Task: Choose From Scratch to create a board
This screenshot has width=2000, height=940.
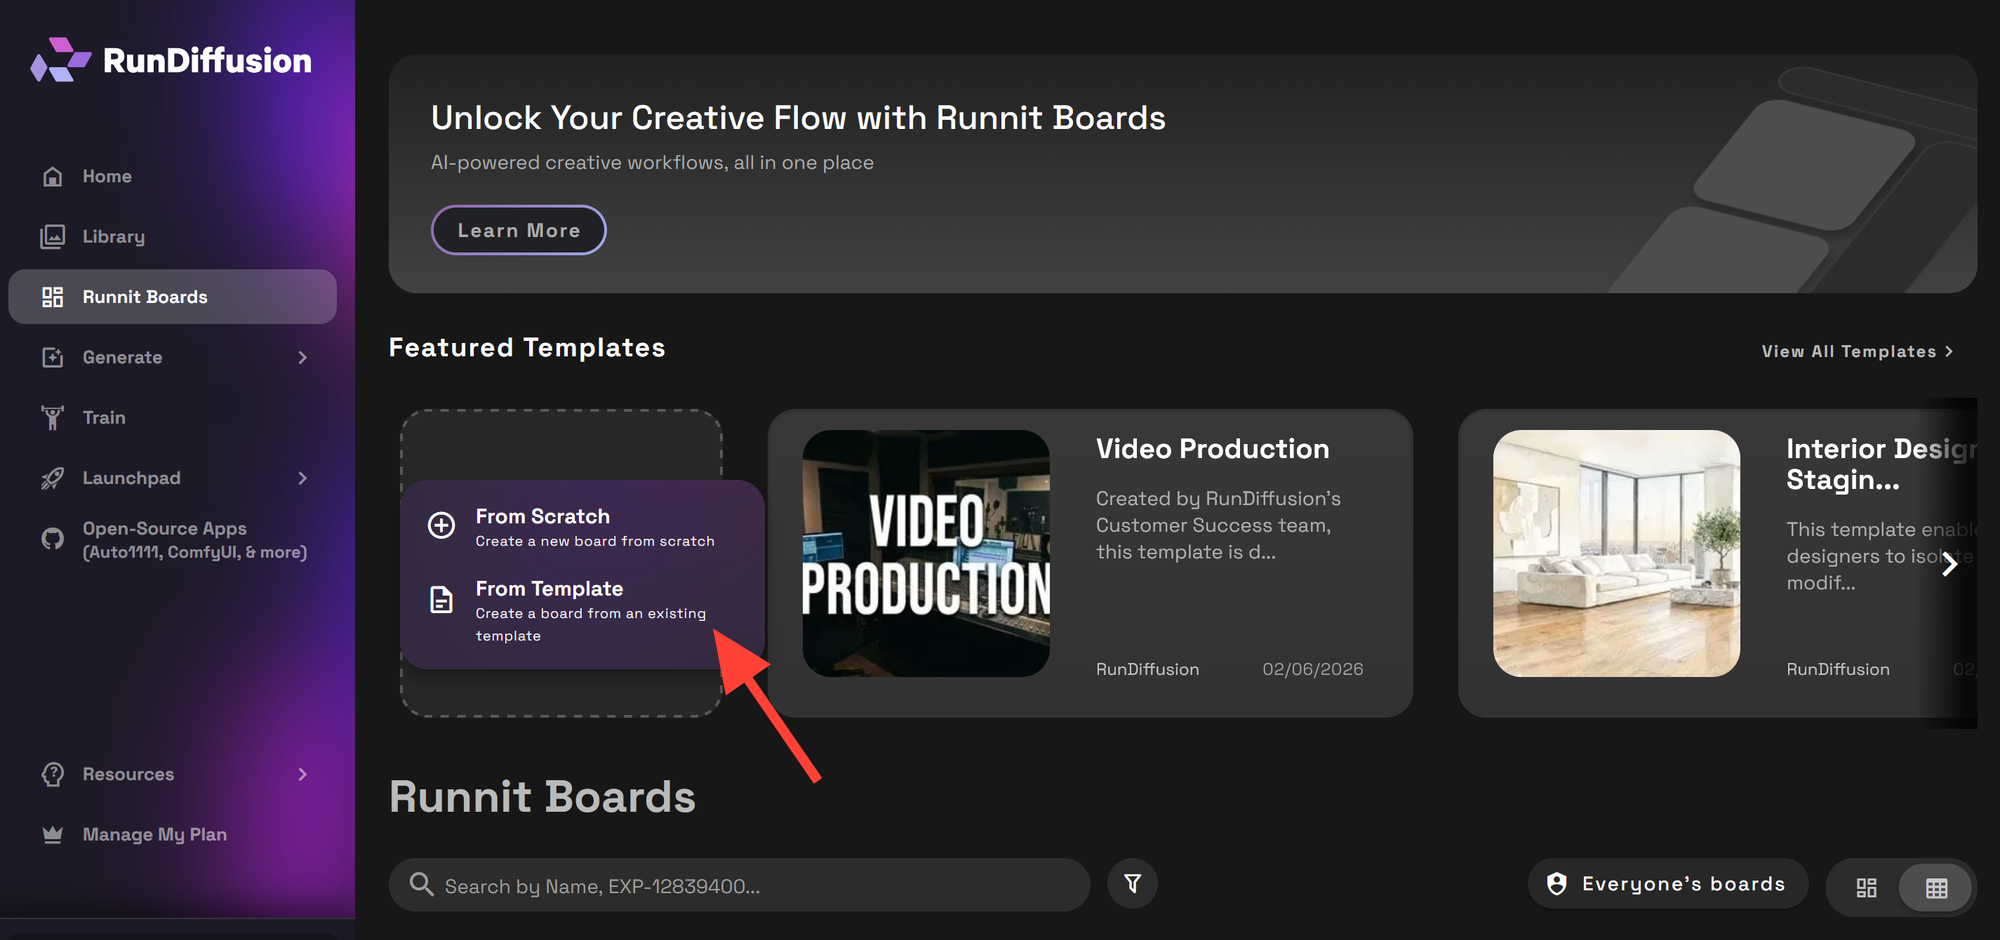Action: (x=582, y=527)
